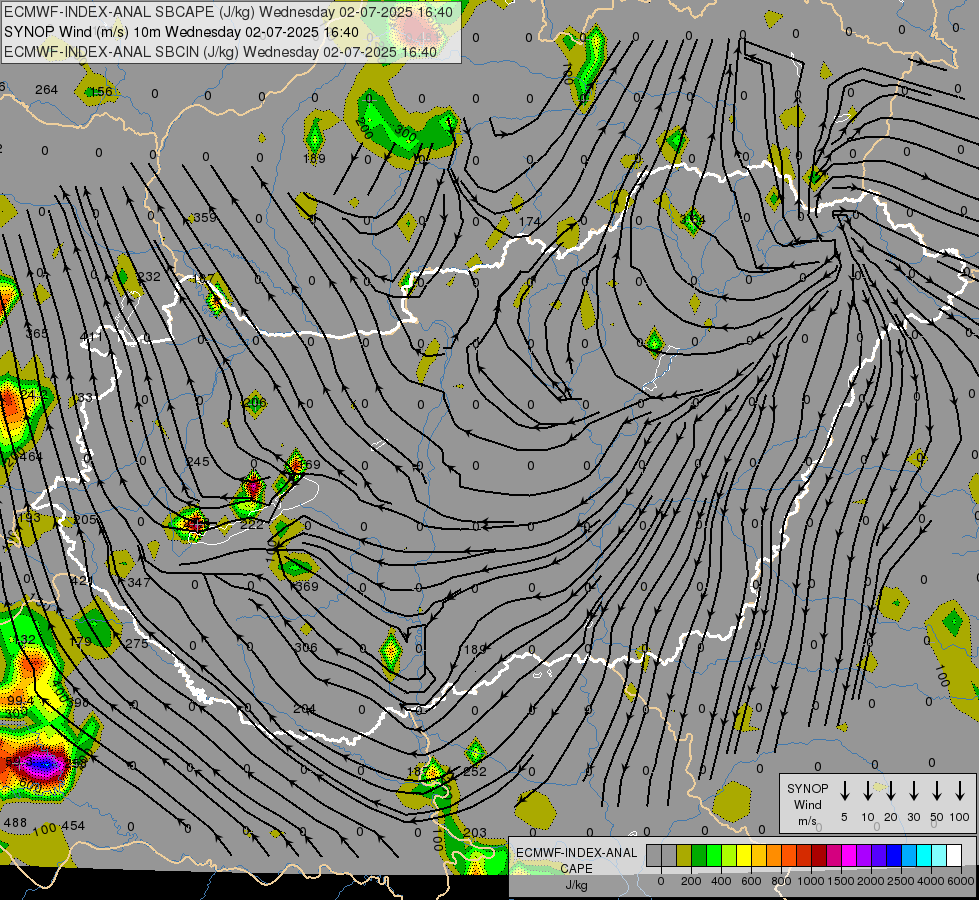The image size is (979, 900).
Task: Click the 50 m/s wind arrow in SYNOP legend
Action: 937,791
